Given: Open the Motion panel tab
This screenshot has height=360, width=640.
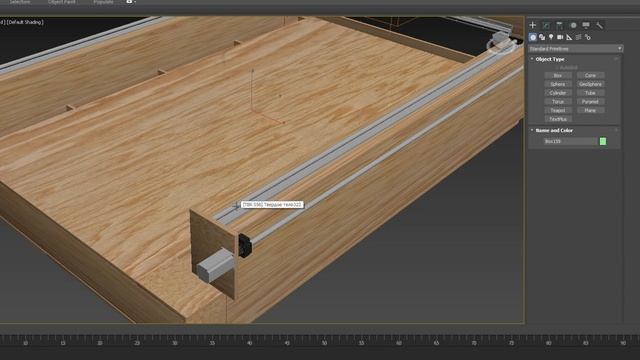Looking at the screenshot, I should 573,25.
